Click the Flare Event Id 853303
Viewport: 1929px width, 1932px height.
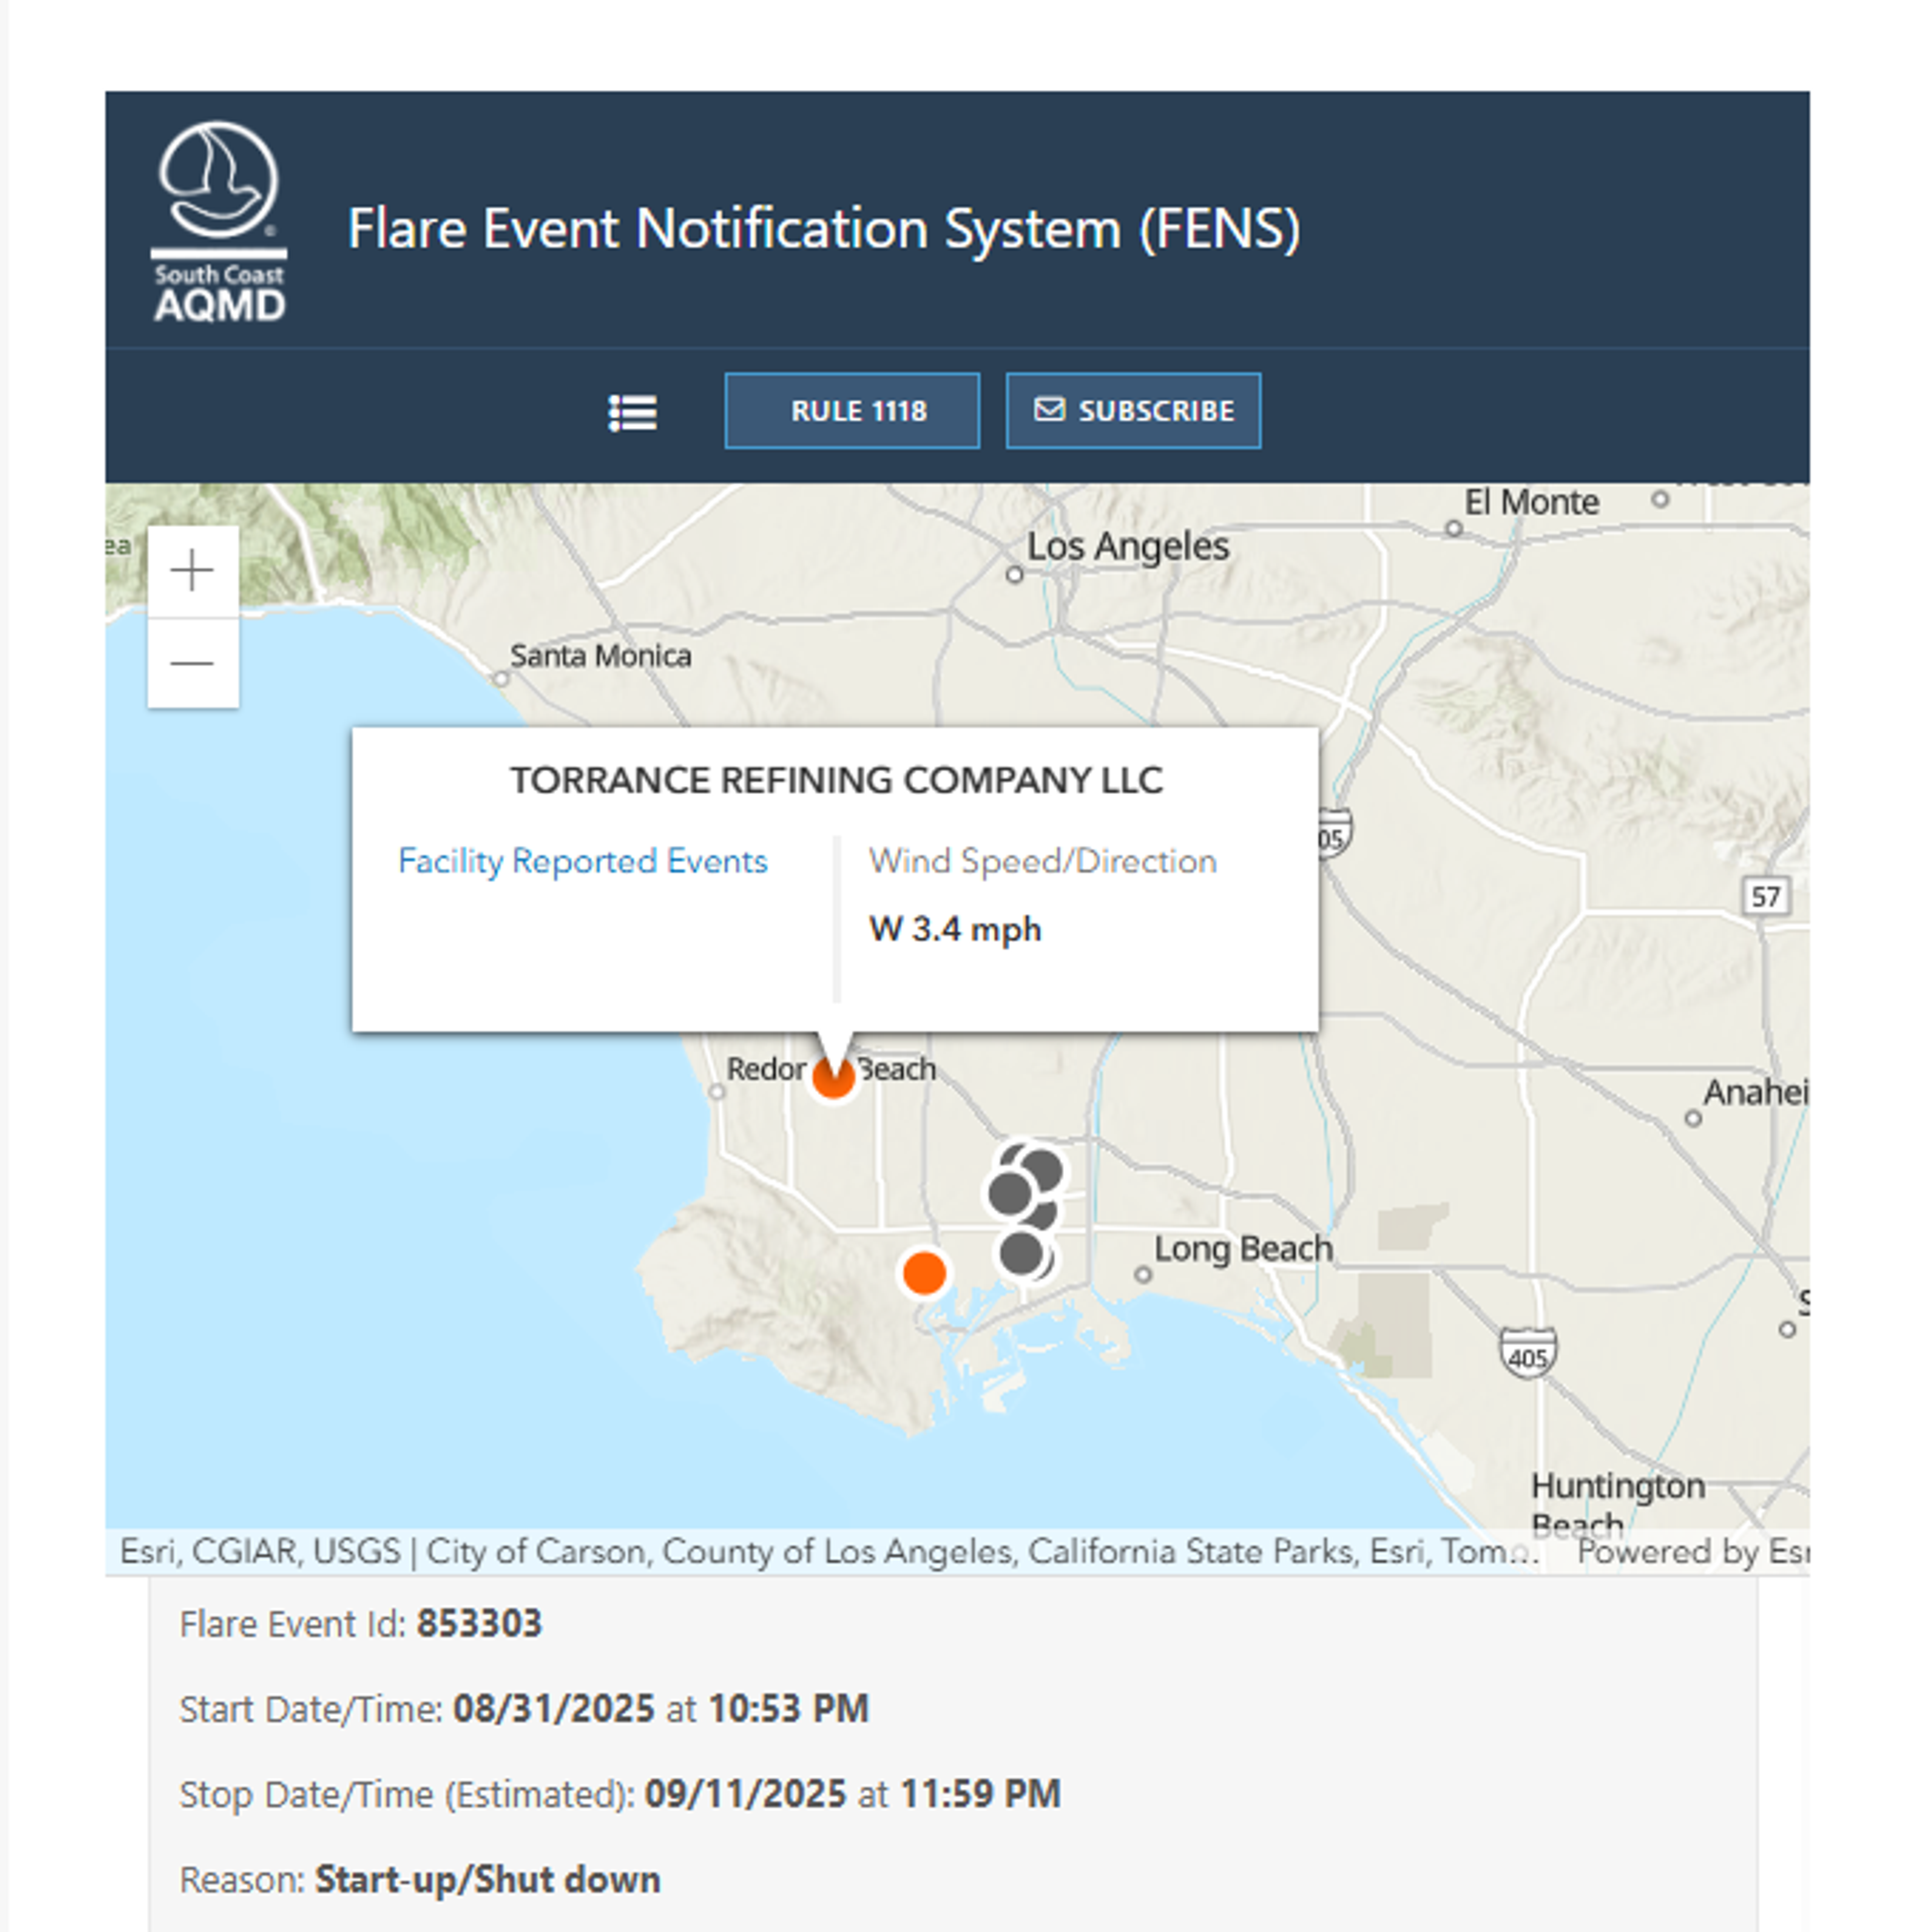point(478,1623)
